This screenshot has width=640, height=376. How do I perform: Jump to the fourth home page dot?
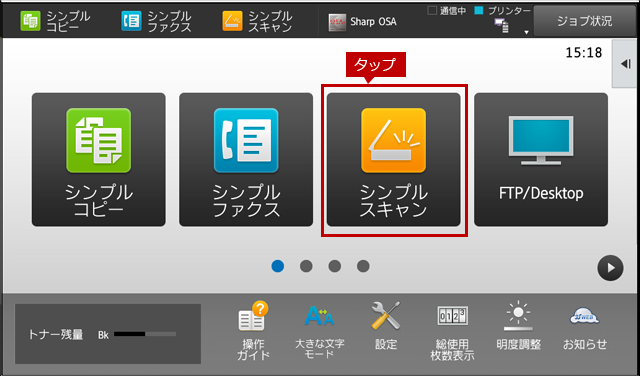pos(363,266)
